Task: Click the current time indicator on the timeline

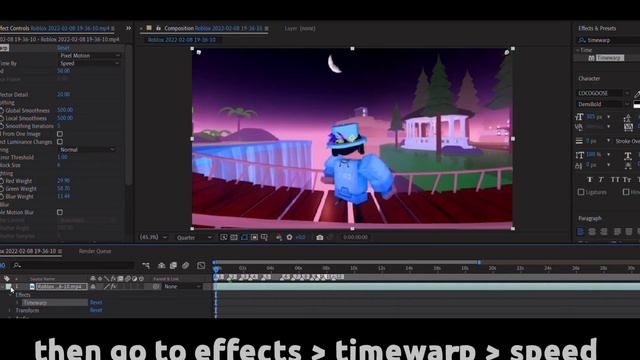Action: click(x=216, y=268)
